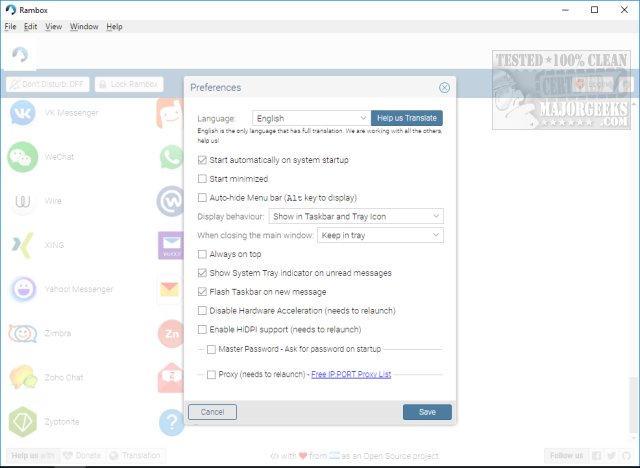Click the VK Messenger service icon
Screen dimensions: 640x468
(22, 113)
